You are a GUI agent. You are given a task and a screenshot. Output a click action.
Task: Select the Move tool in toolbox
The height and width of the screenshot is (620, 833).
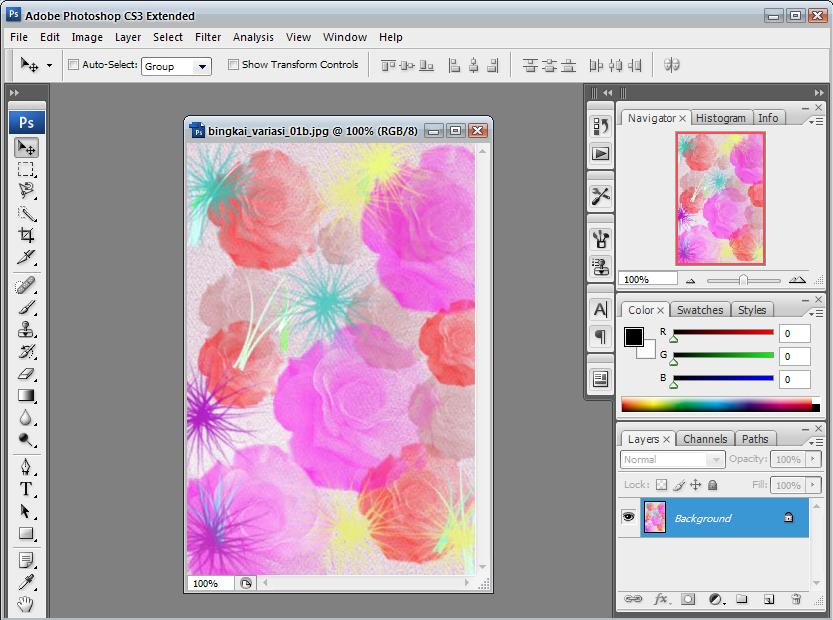[26, 147]
